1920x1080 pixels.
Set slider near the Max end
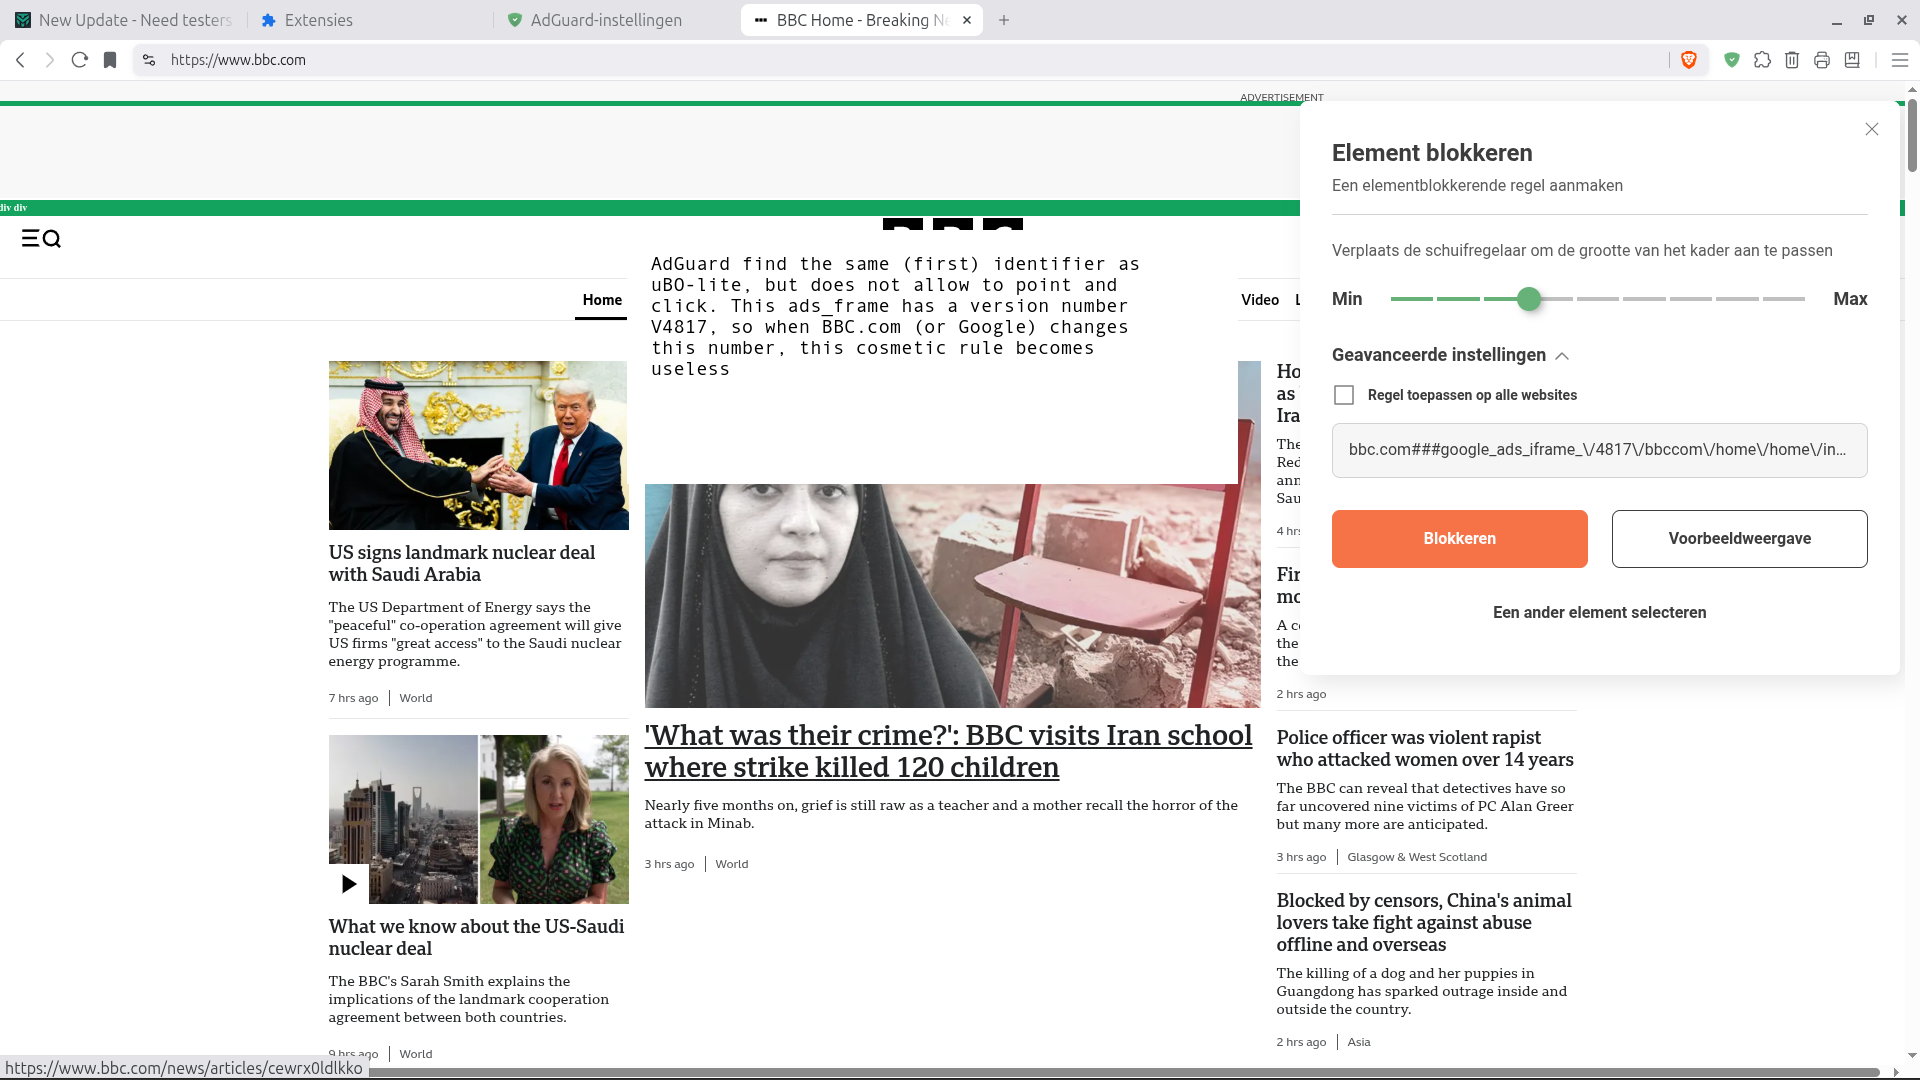coord(1784,299)
